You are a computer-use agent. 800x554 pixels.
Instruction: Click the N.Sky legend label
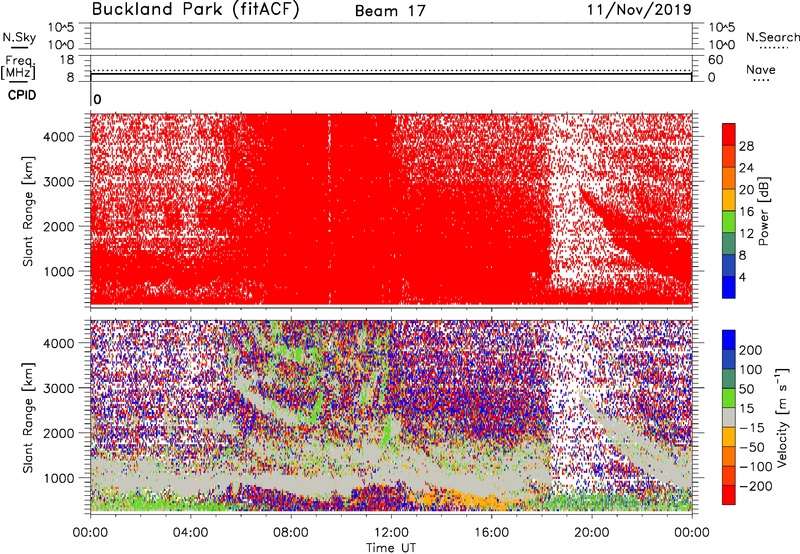pyautogui.click(x=19, y=37)
